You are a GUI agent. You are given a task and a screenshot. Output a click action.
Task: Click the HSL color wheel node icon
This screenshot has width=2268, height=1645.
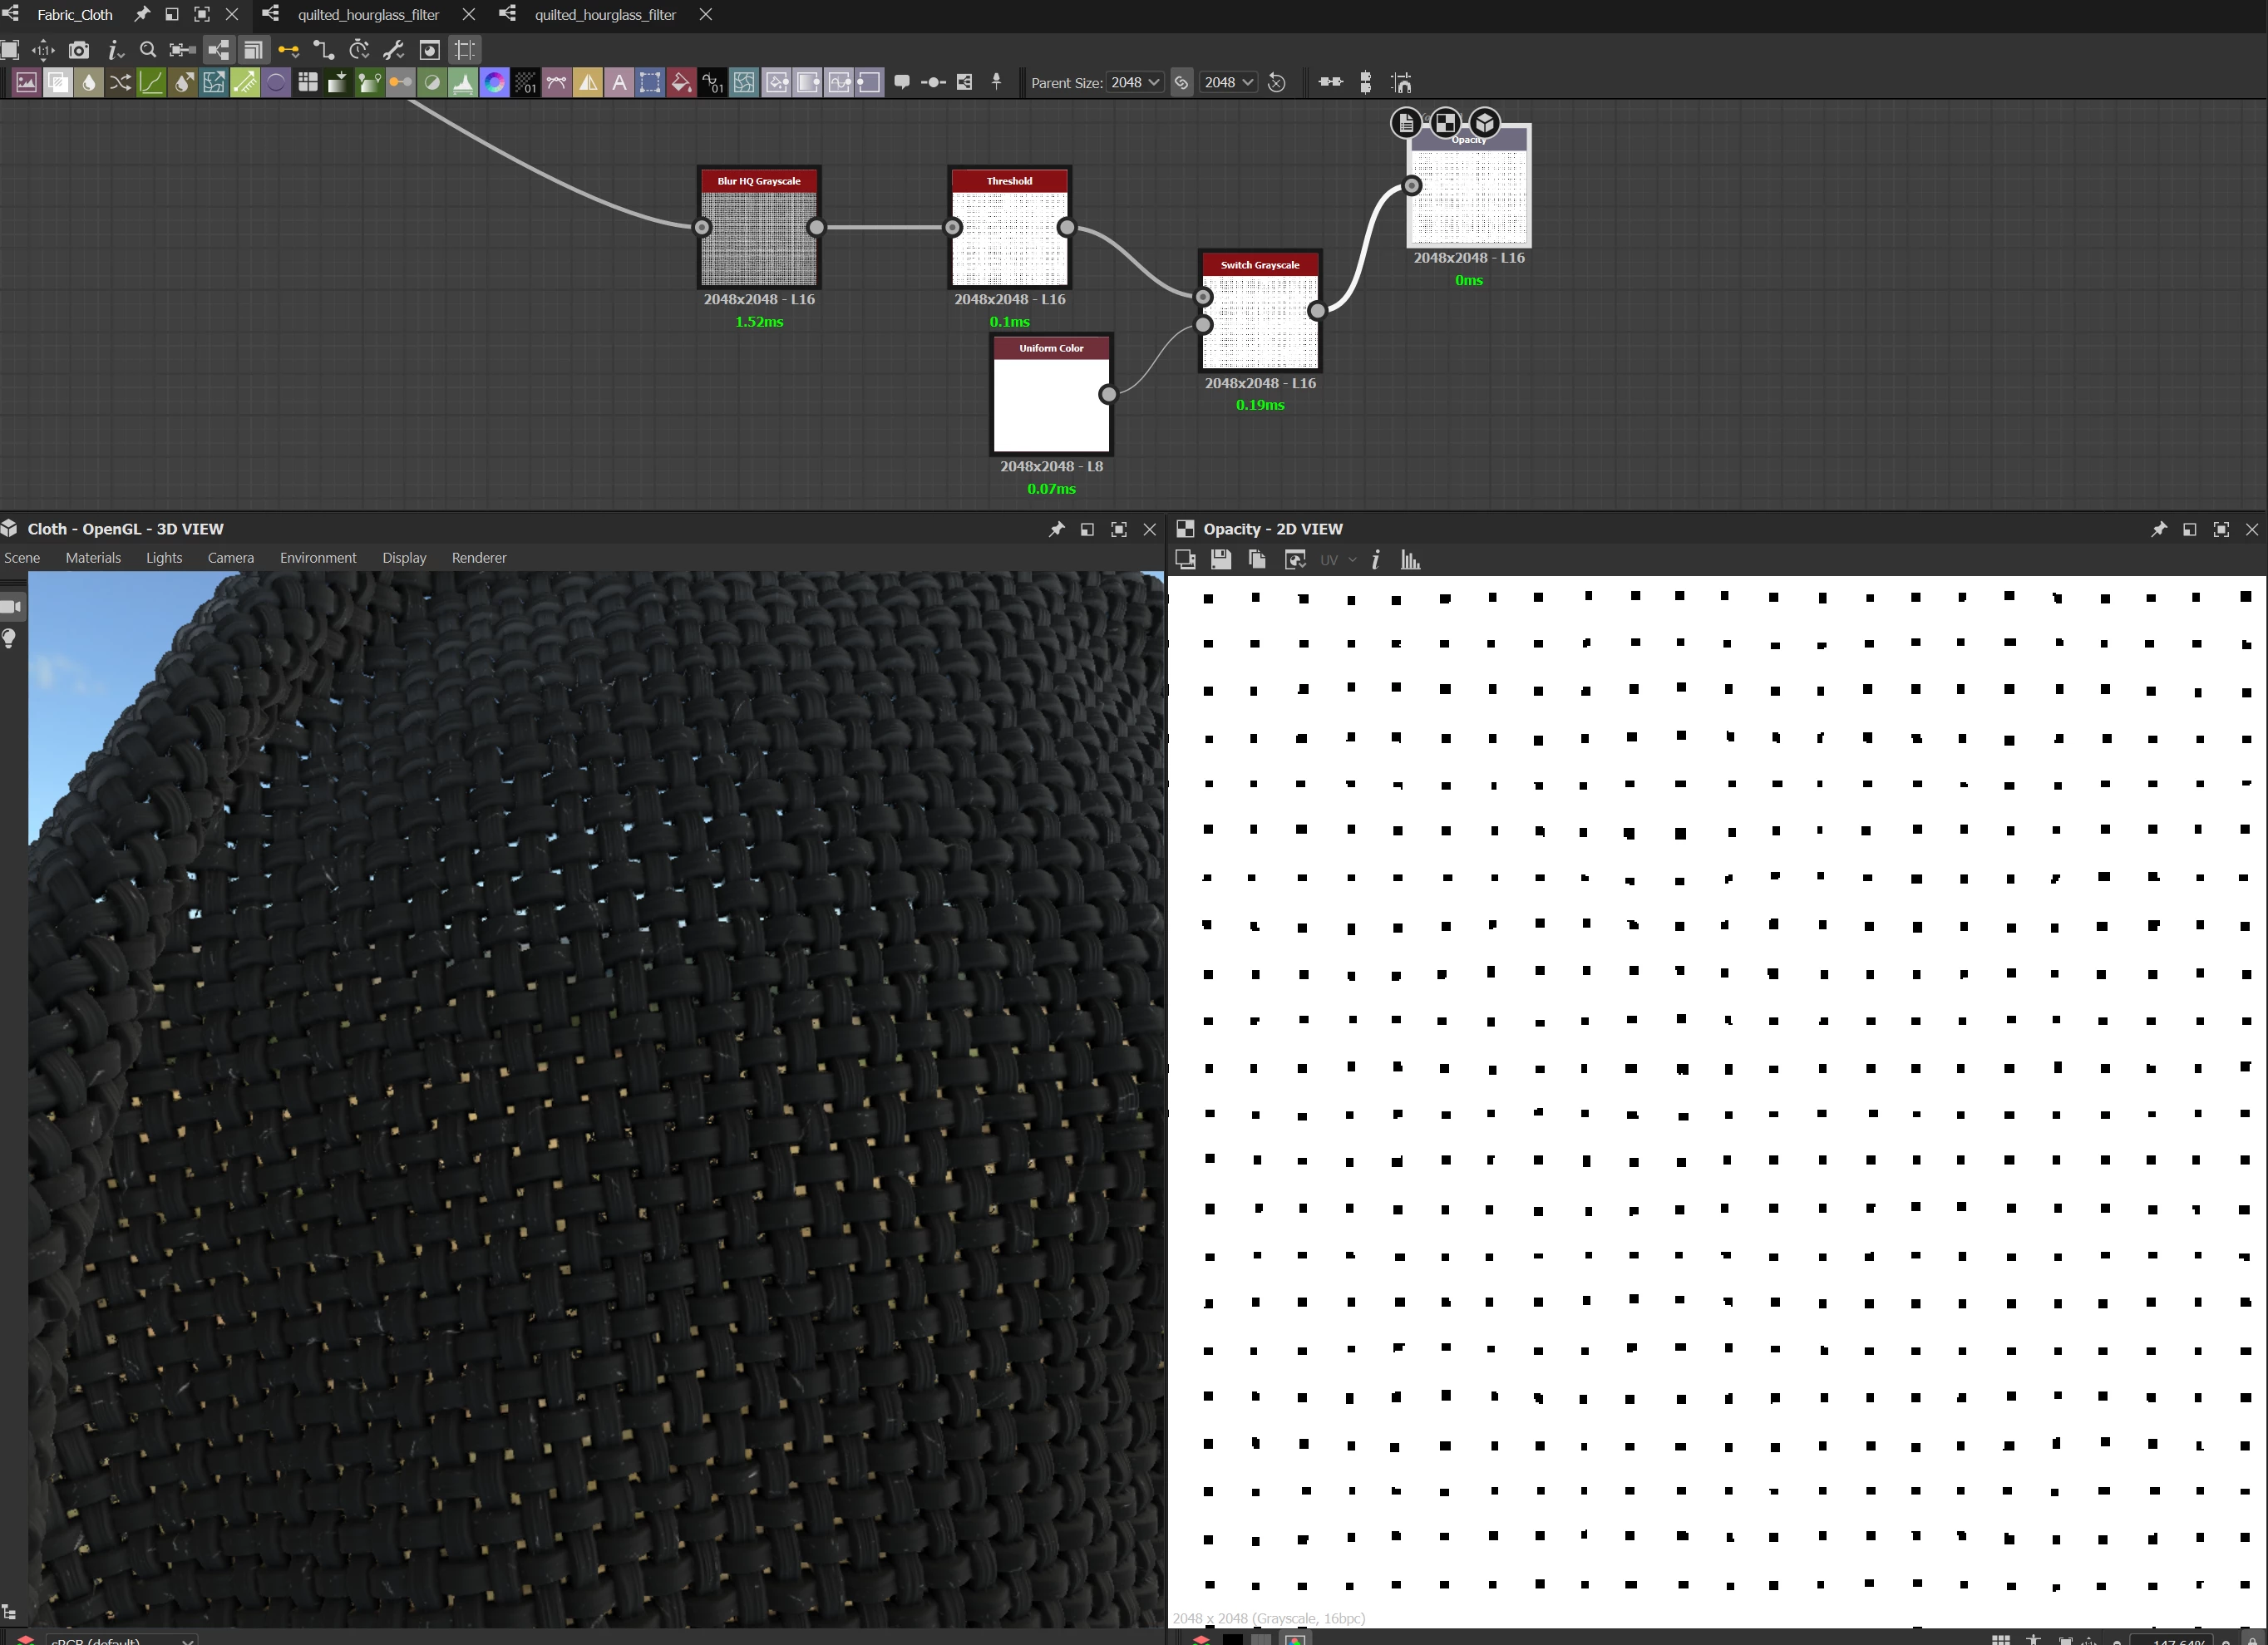(494, 83)
